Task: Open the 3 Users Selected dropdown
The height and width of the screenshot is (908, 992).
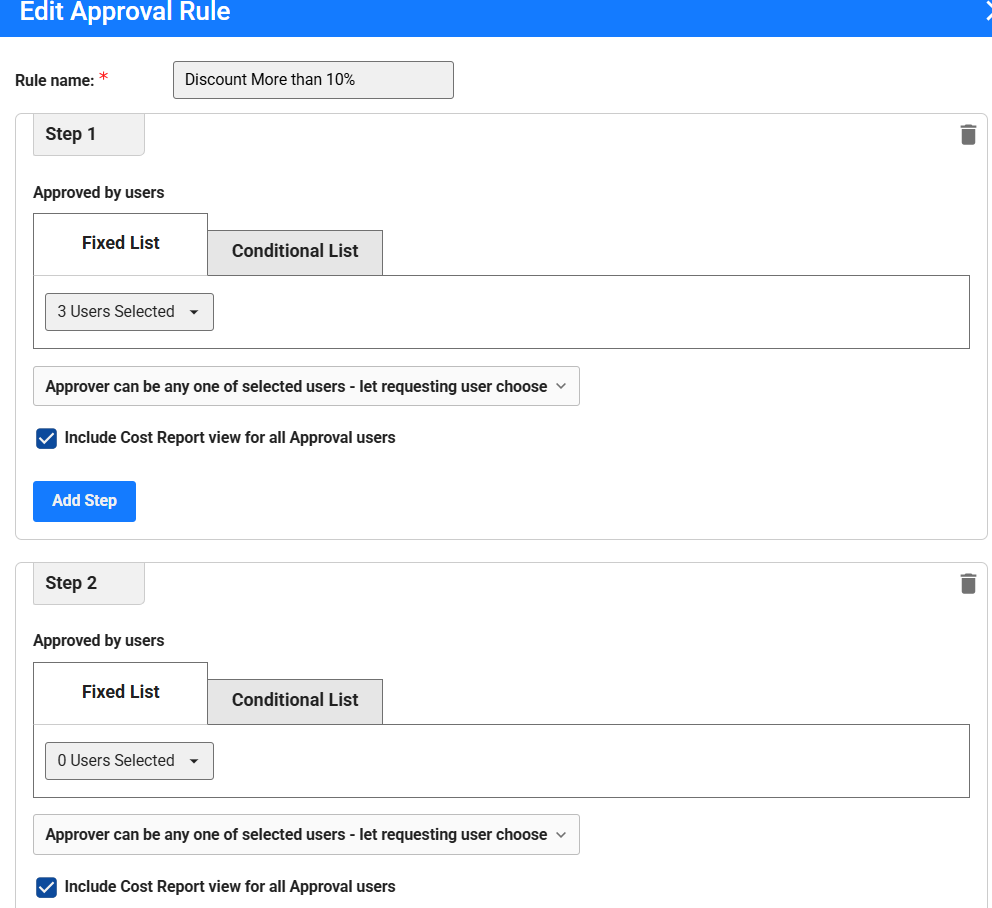Action: (x=129, y=312)
